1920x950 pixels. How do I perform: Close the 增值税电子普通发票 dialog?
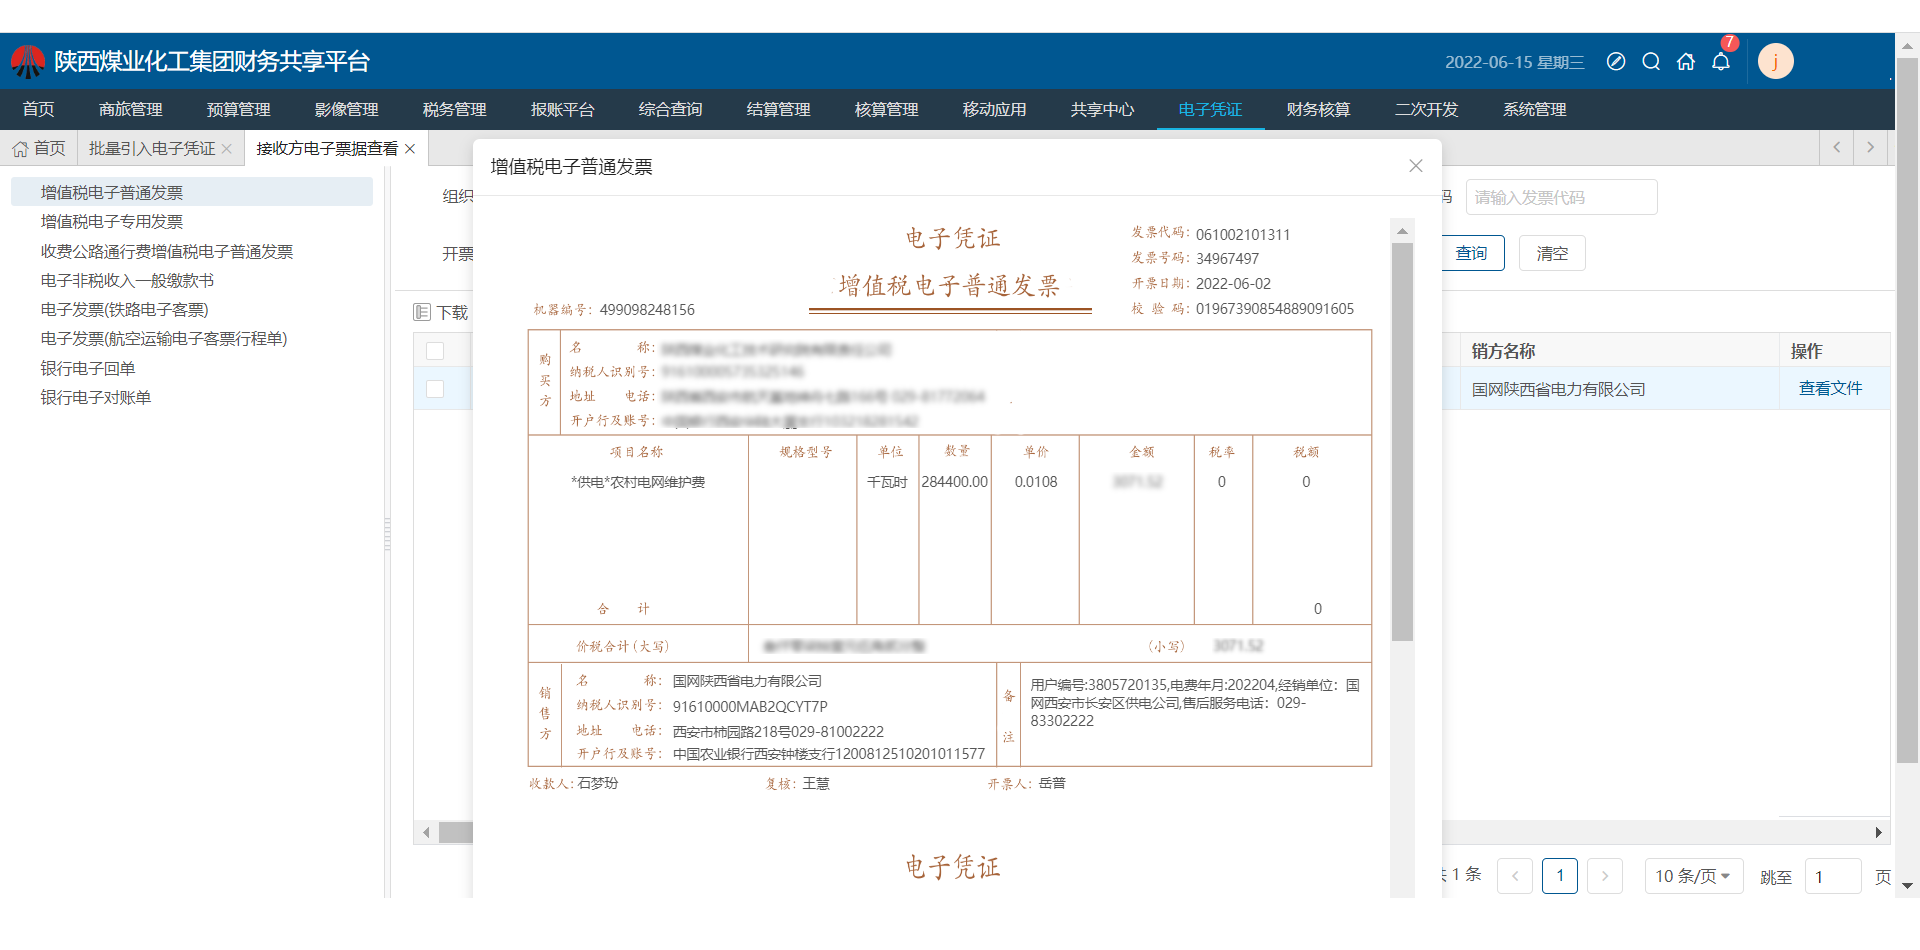coord(1415,166)
